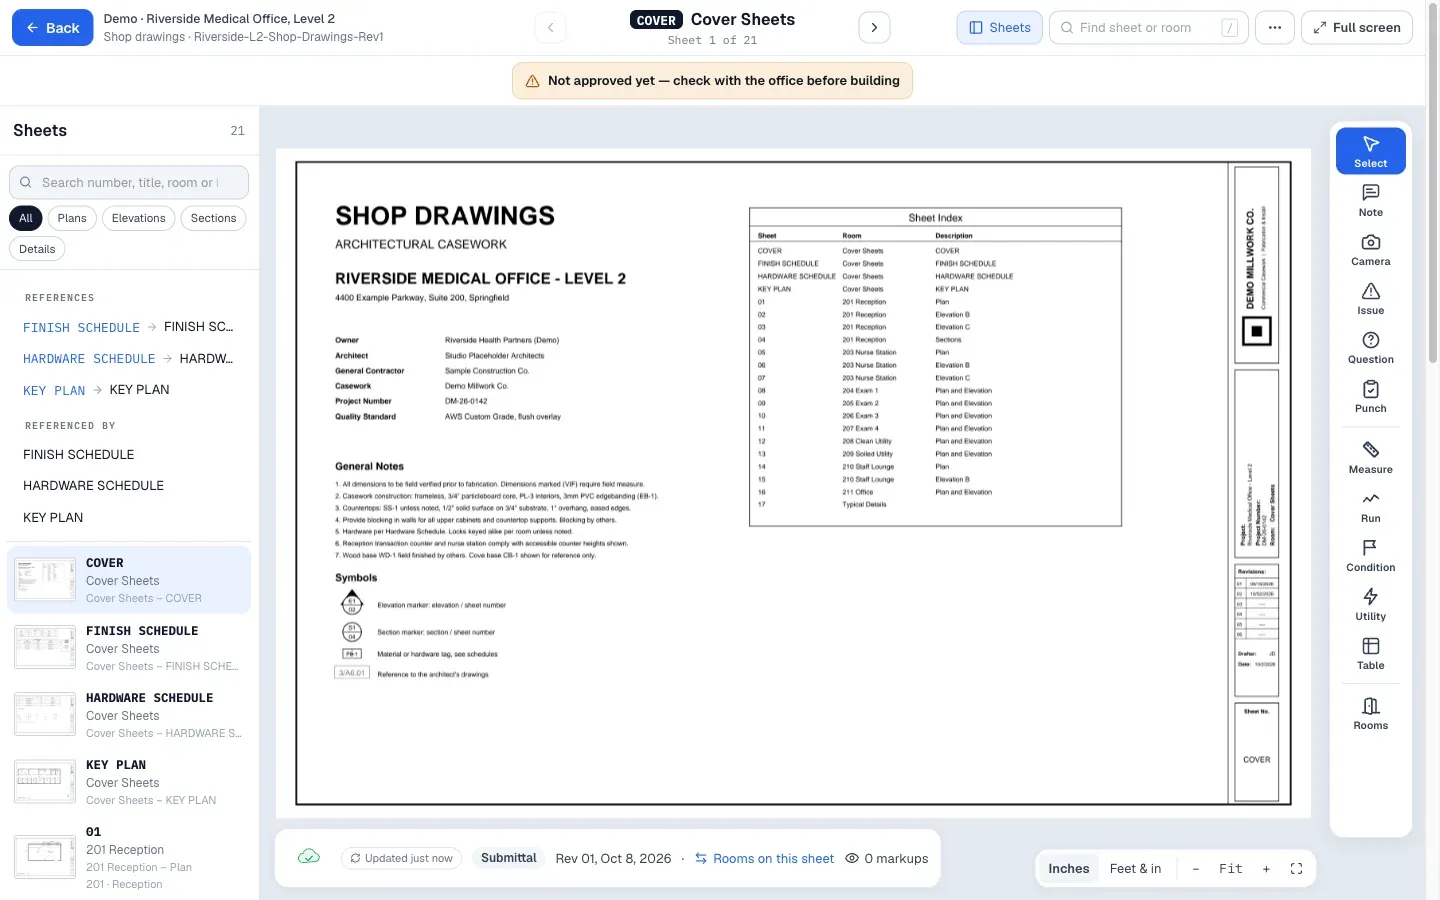Choose the Utility tool
The width and height of the screenshot is (1440, 900).
pyautogui.click(x=1370, y=604)
